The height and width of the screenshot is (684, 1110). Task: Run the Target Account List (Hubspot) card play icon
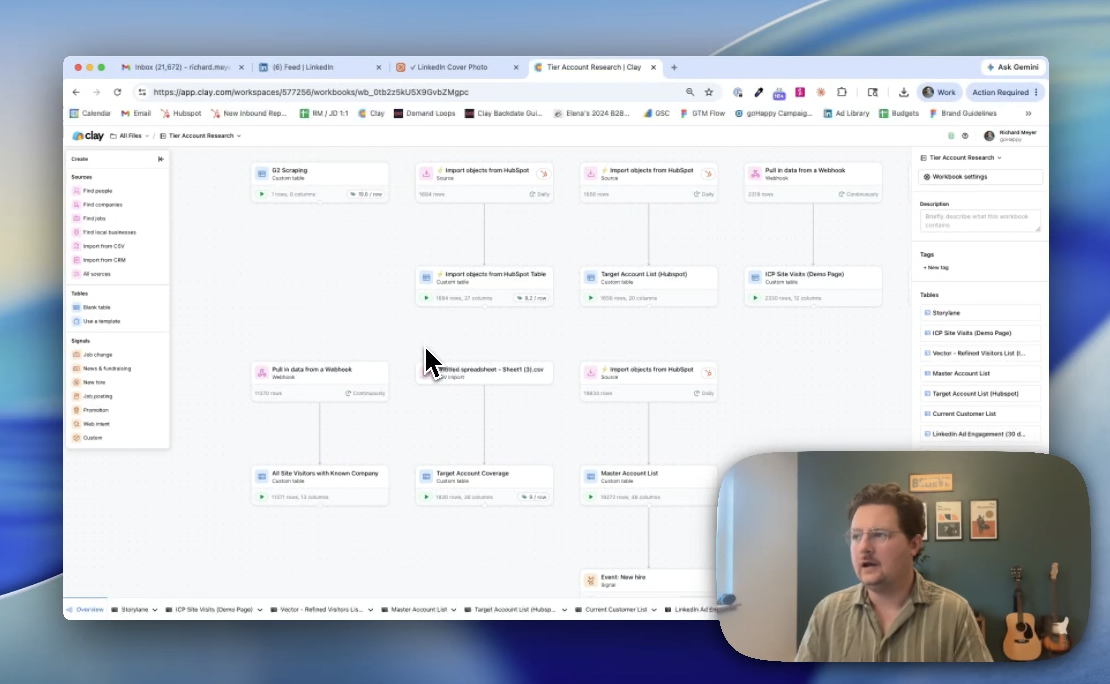pyautogui.click(x=590, y=298)
